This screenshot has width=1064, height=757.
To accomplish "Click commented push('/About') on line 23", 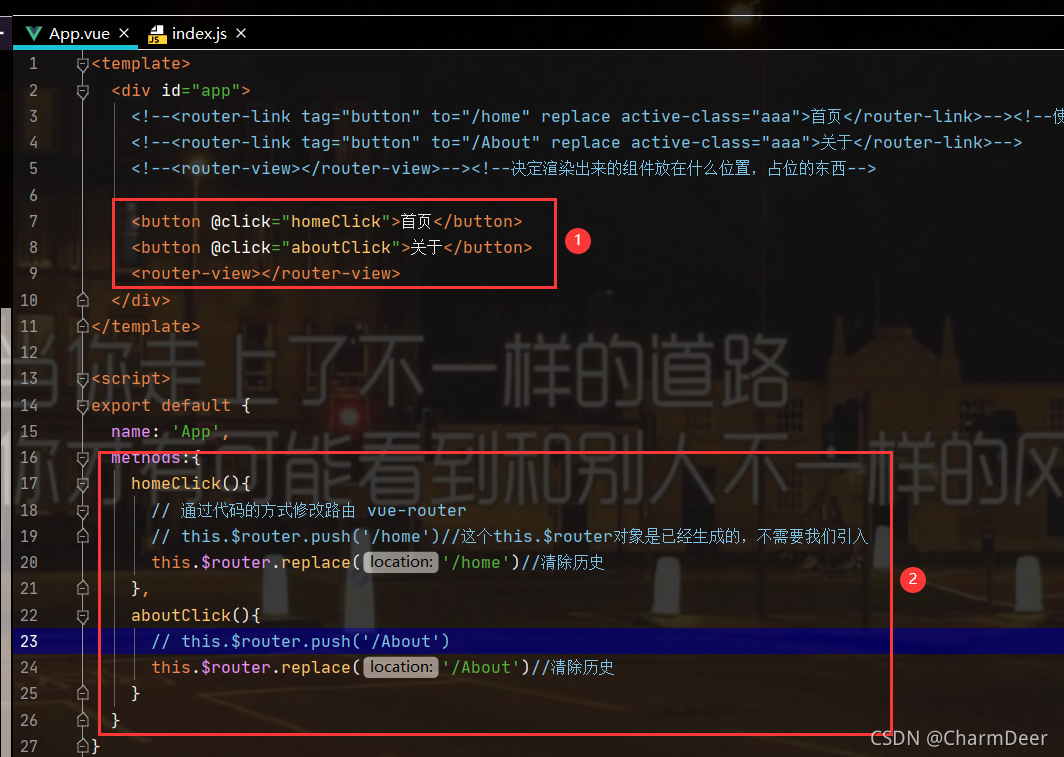I will pyautogui.click(x=380, y=642).
